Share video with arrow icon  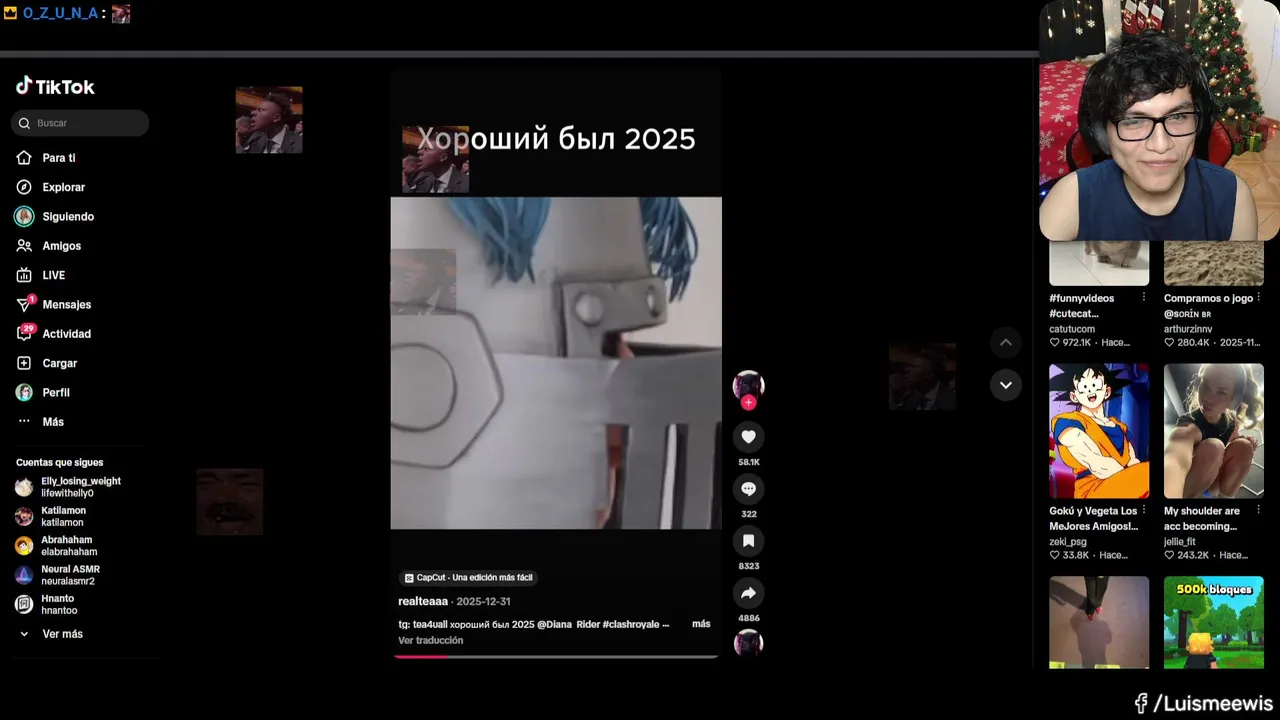point(748,593)
